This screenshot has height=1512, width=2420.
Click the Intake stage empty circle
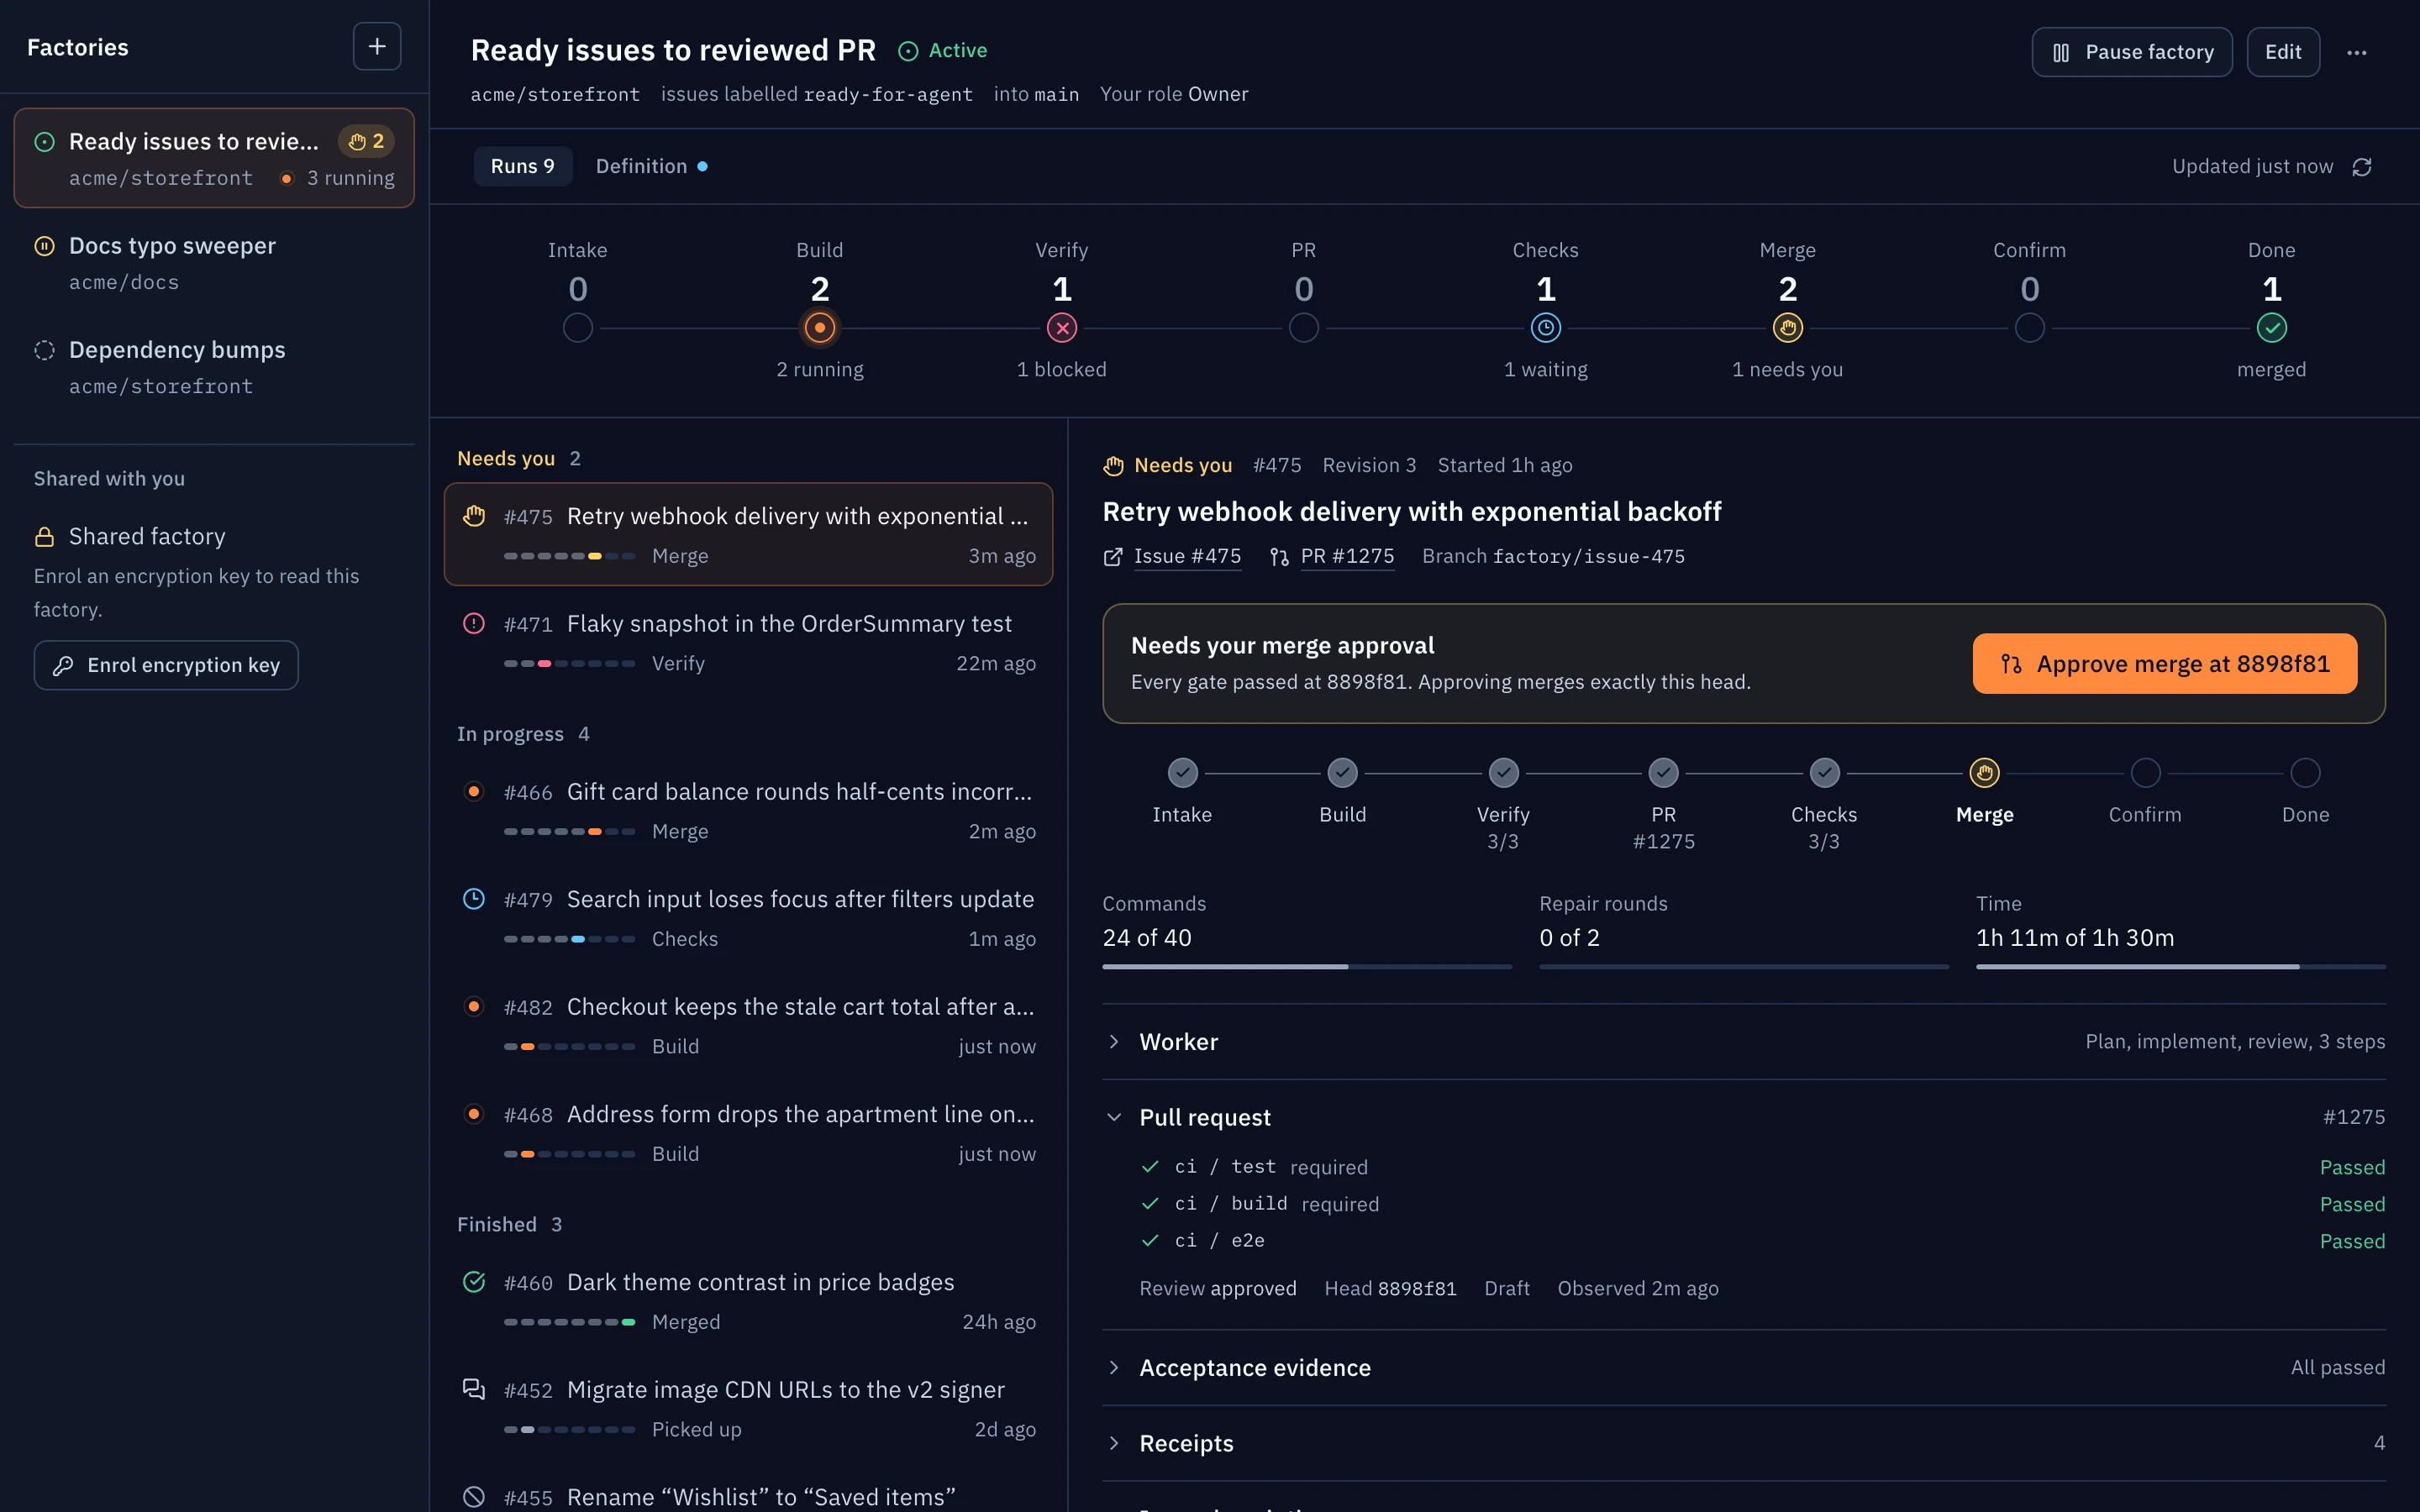577,328
